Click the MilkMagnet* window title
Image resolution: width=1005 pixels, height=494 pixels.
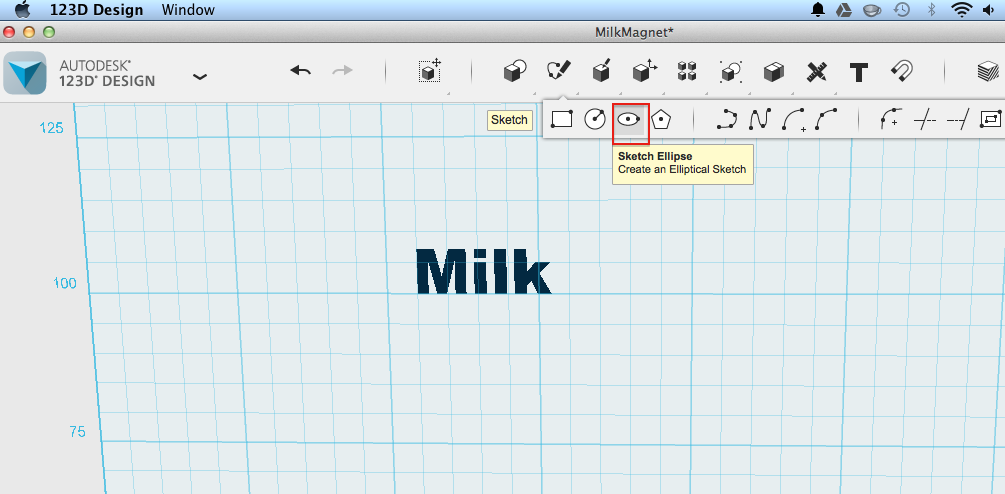634,32
